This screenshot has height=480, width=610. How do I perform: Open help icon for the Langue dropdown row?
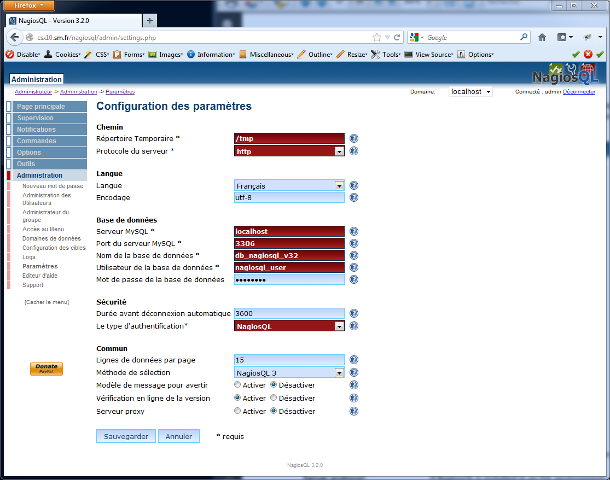coord(354,186)
